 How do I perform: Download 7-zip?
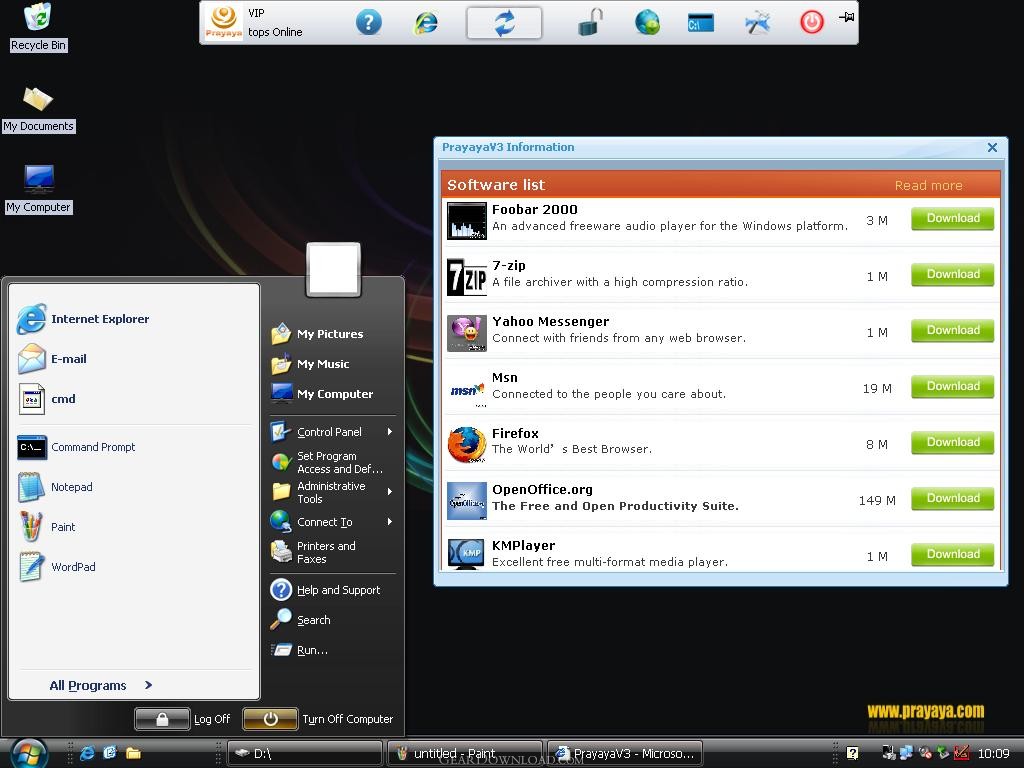point(952,274)
